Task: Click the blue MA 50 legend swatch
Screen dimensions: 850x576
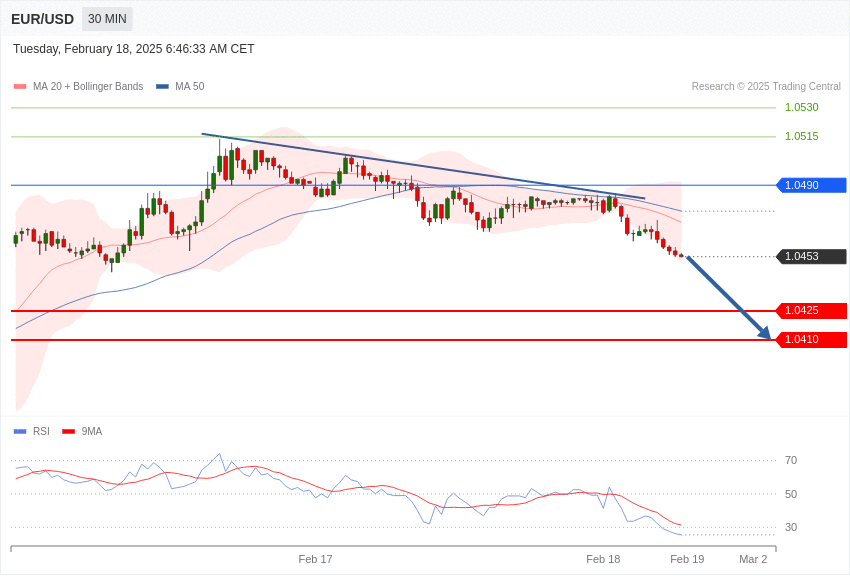Action: click(162, 87)
